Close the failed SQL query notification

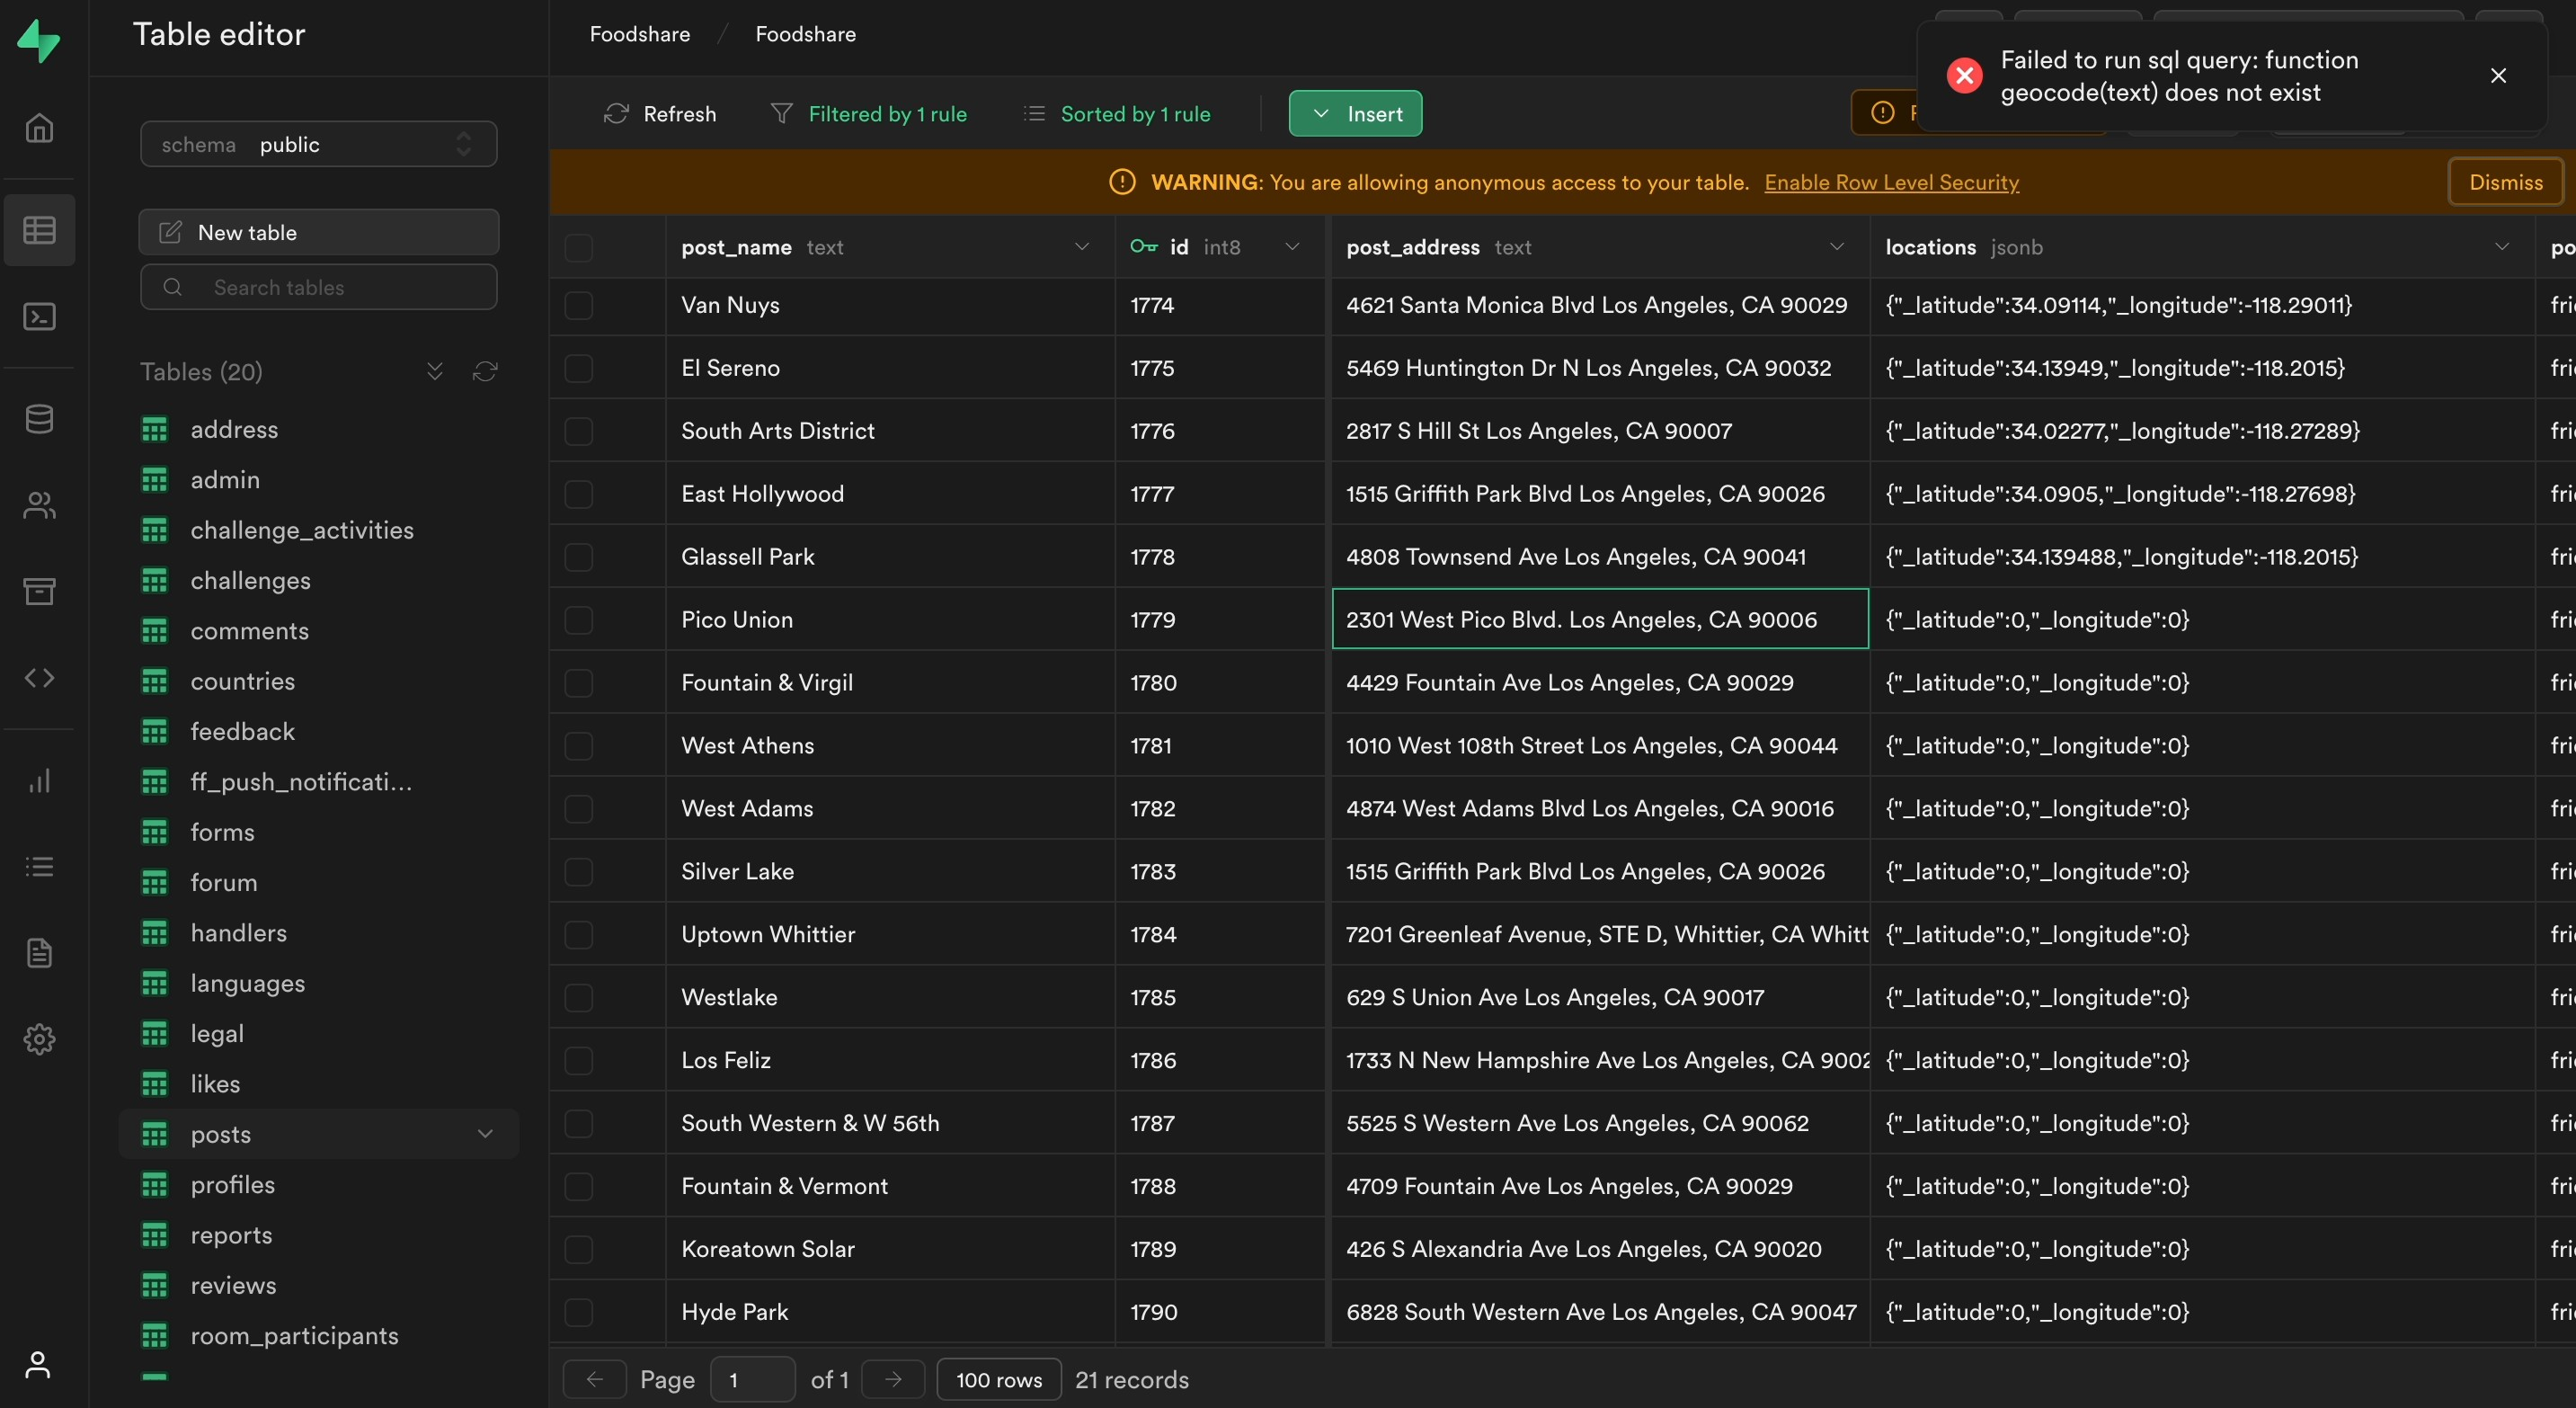click(2497, 76)
